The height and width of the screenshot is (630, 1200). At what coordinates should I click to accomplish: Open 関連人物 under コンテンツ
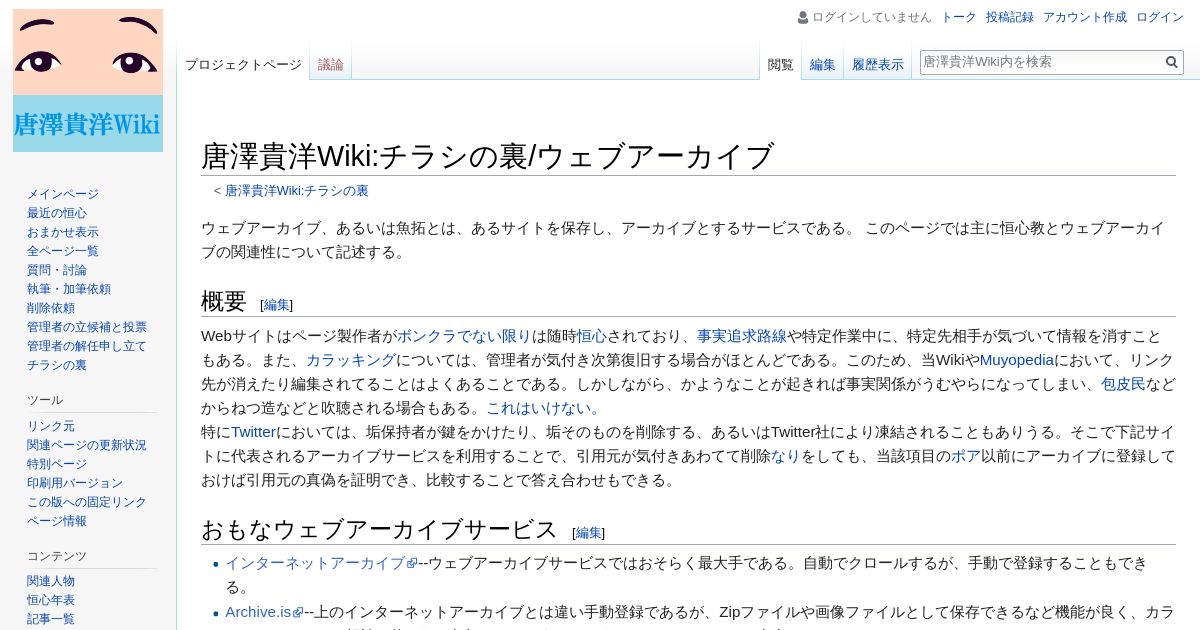pyautogui.click(x=51, y=581)
